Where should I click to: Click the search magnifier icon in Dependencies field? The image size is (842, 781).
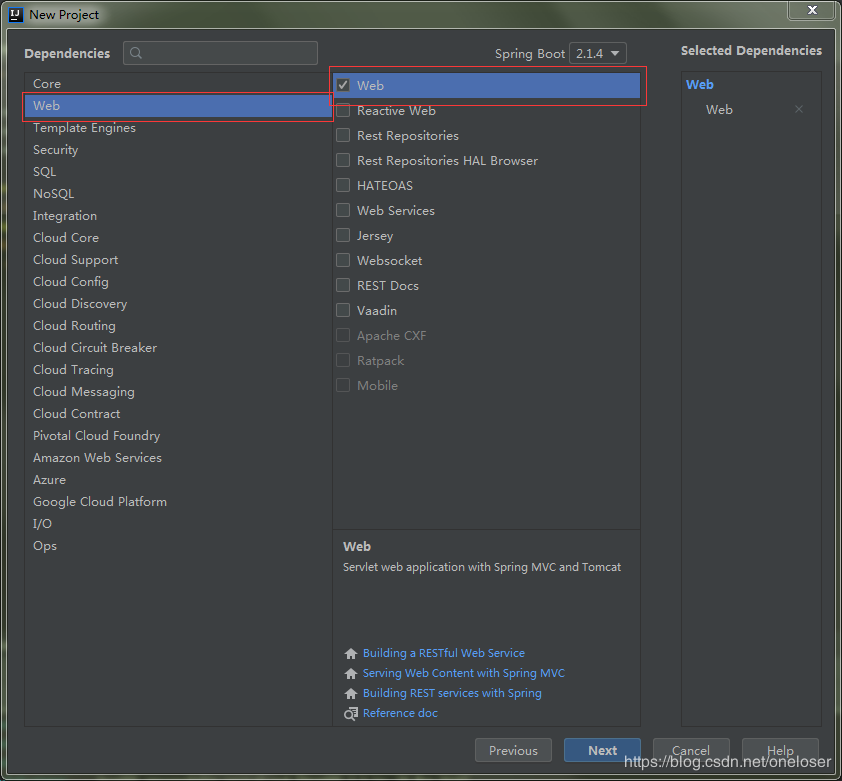click(136, 53)
